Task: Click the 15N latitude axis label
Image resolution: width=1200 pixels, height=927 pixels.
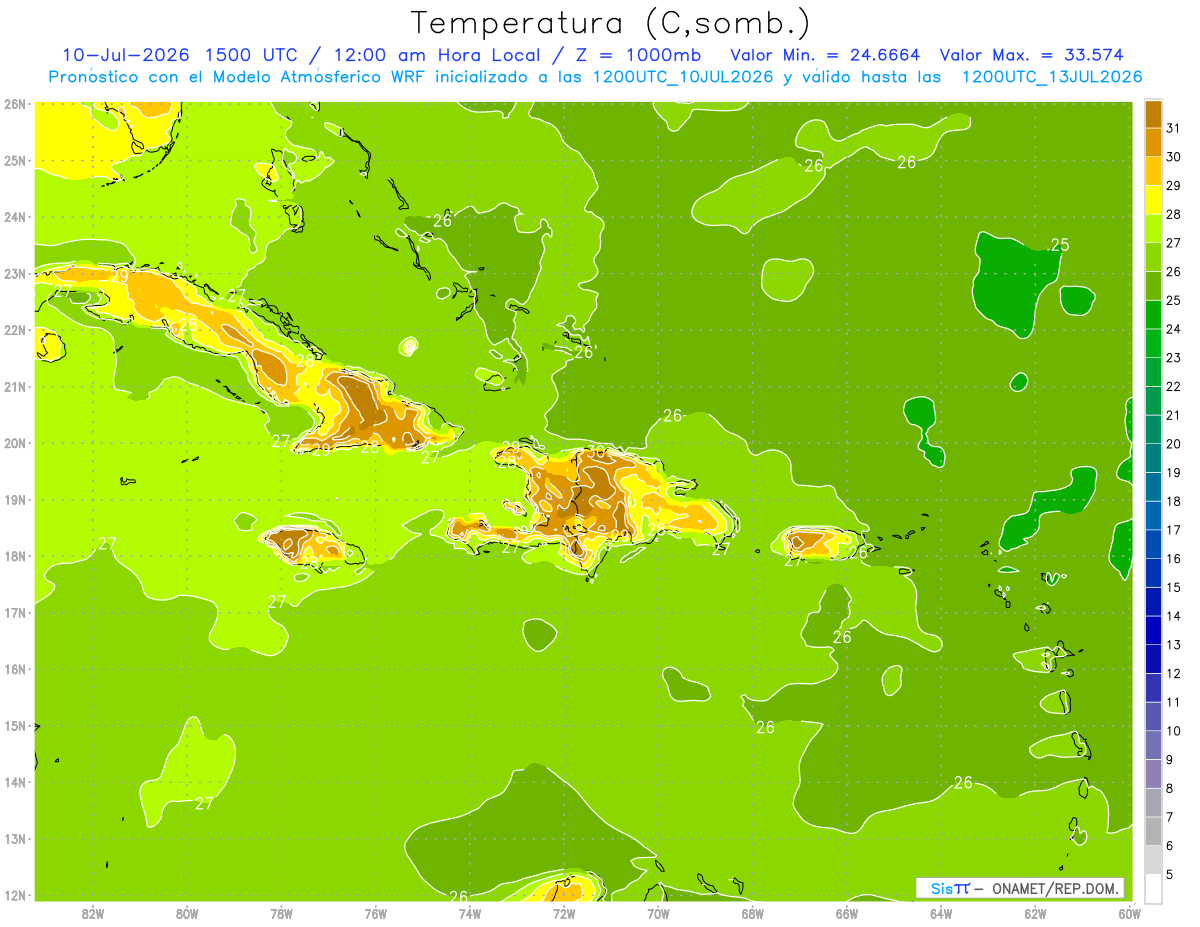Action: point(15,725)
